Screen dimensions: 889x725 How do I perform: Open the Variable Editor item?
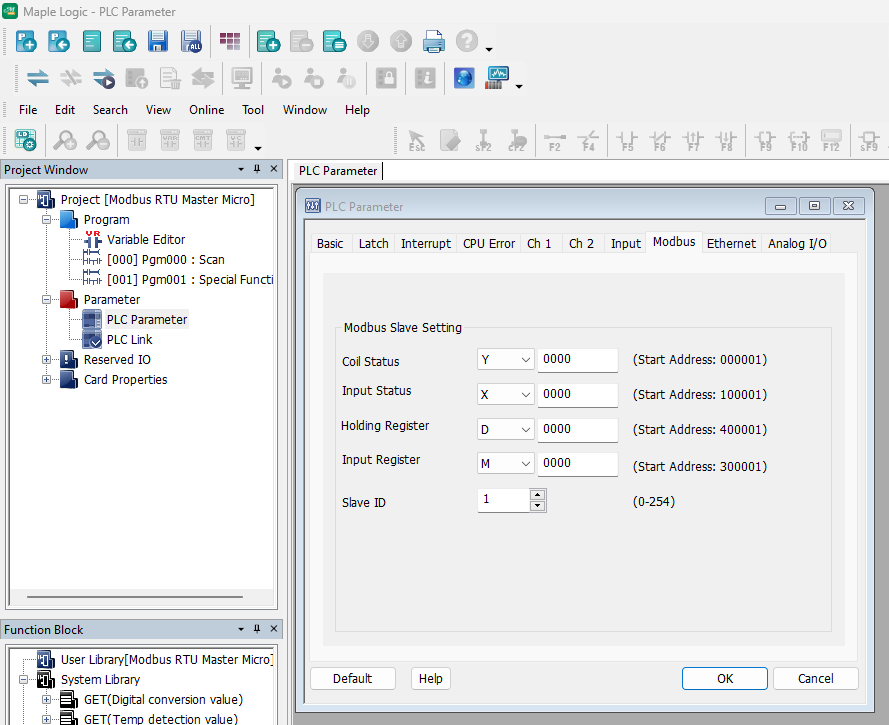146,240
